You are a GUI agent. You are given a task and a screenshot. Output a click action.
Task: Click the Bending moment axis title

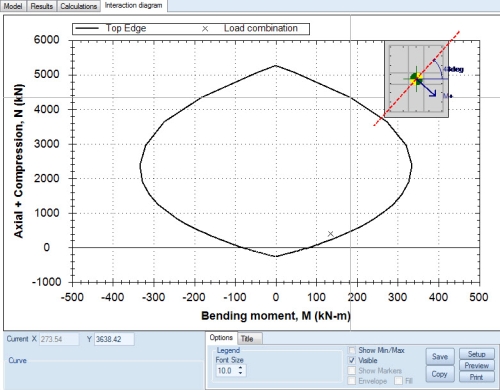pyautogui.click(x=276, y=315)
